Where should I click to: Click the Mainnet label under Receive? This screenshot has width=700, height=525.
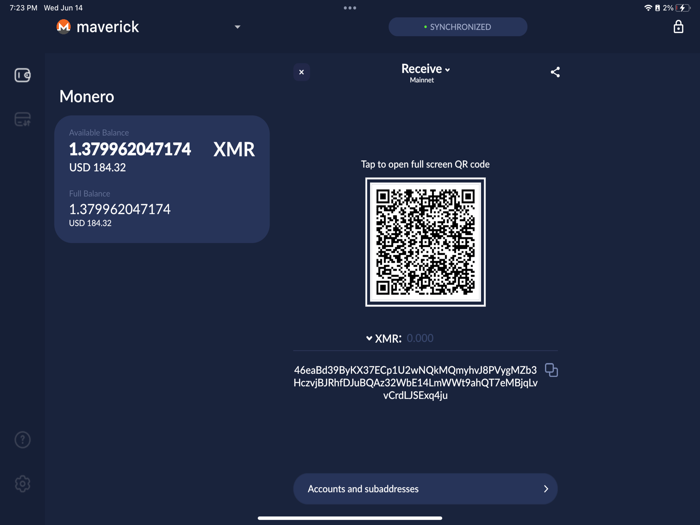coord(422,80)
